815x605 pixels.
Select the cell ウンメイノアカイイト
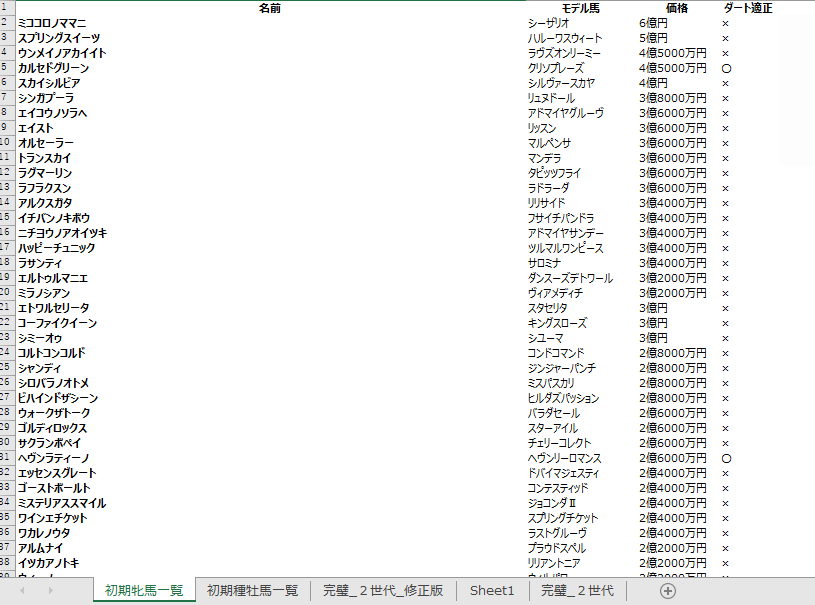click(270, 53)
